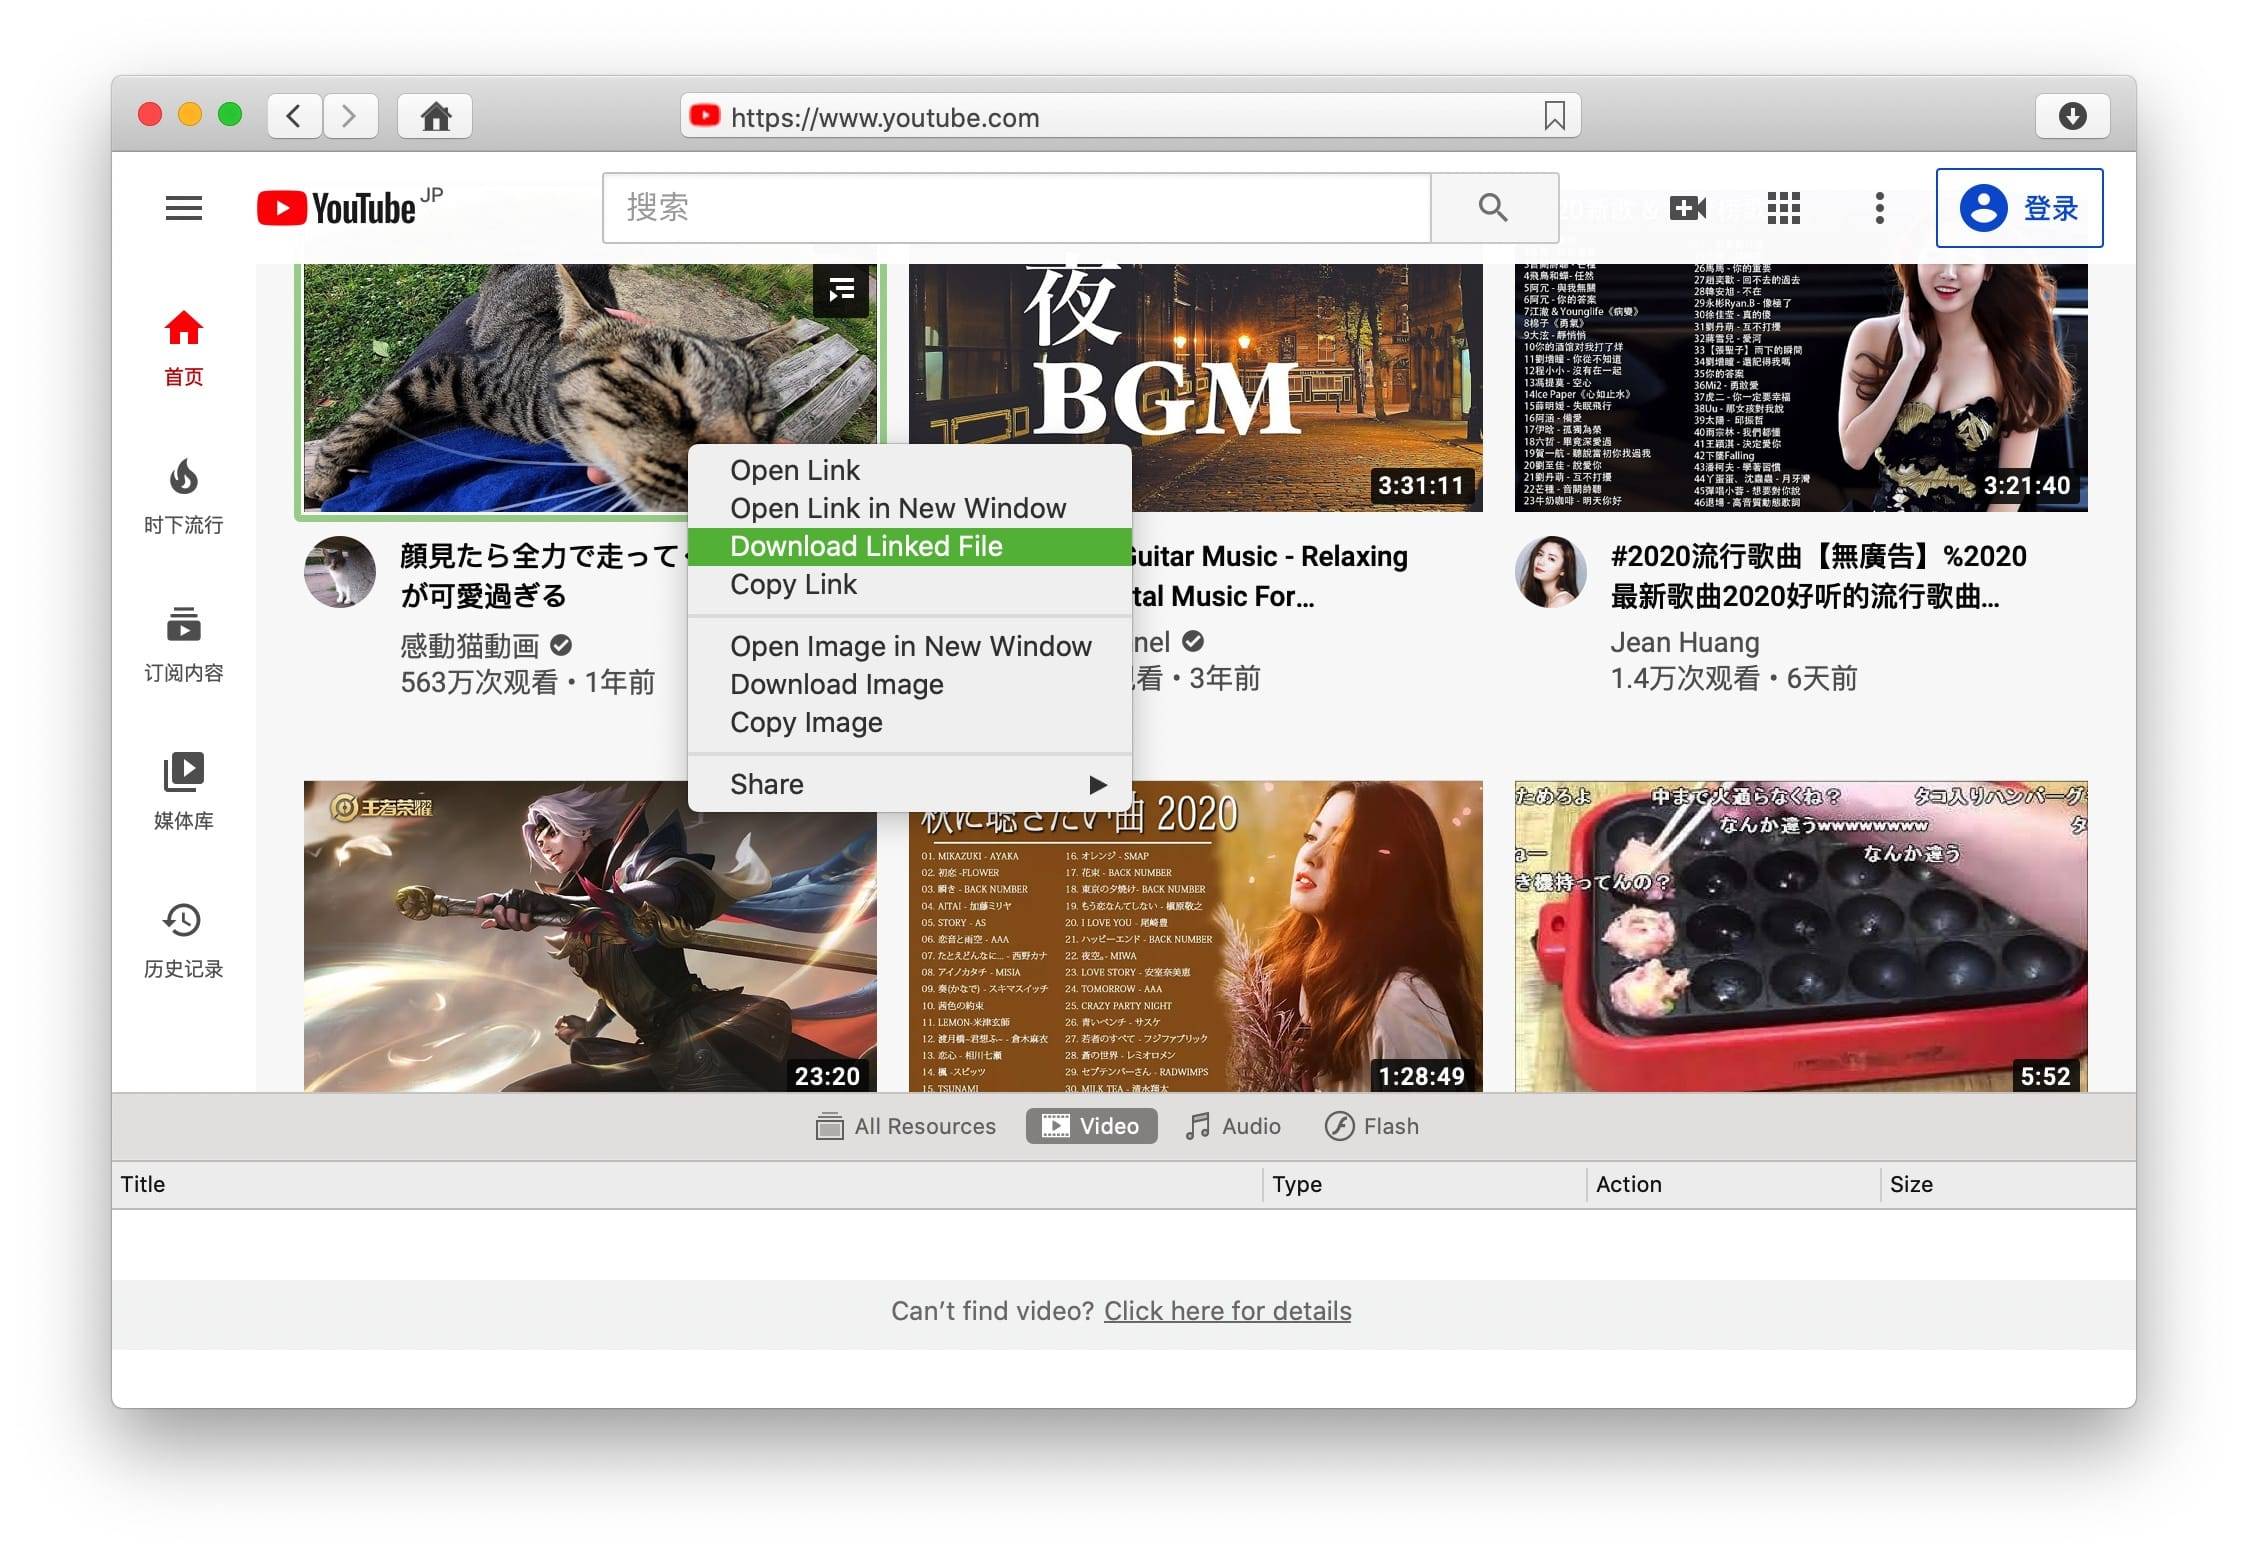2248x1556 pixels.
Task: Go to 首页 home in sidebar
Action: (x=184, y=348)
